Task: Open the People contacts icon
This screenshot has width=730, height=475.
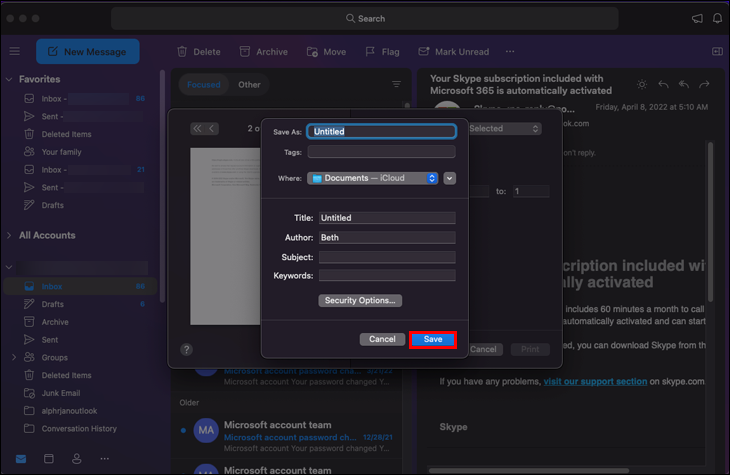Action: [x=76, y=459]
